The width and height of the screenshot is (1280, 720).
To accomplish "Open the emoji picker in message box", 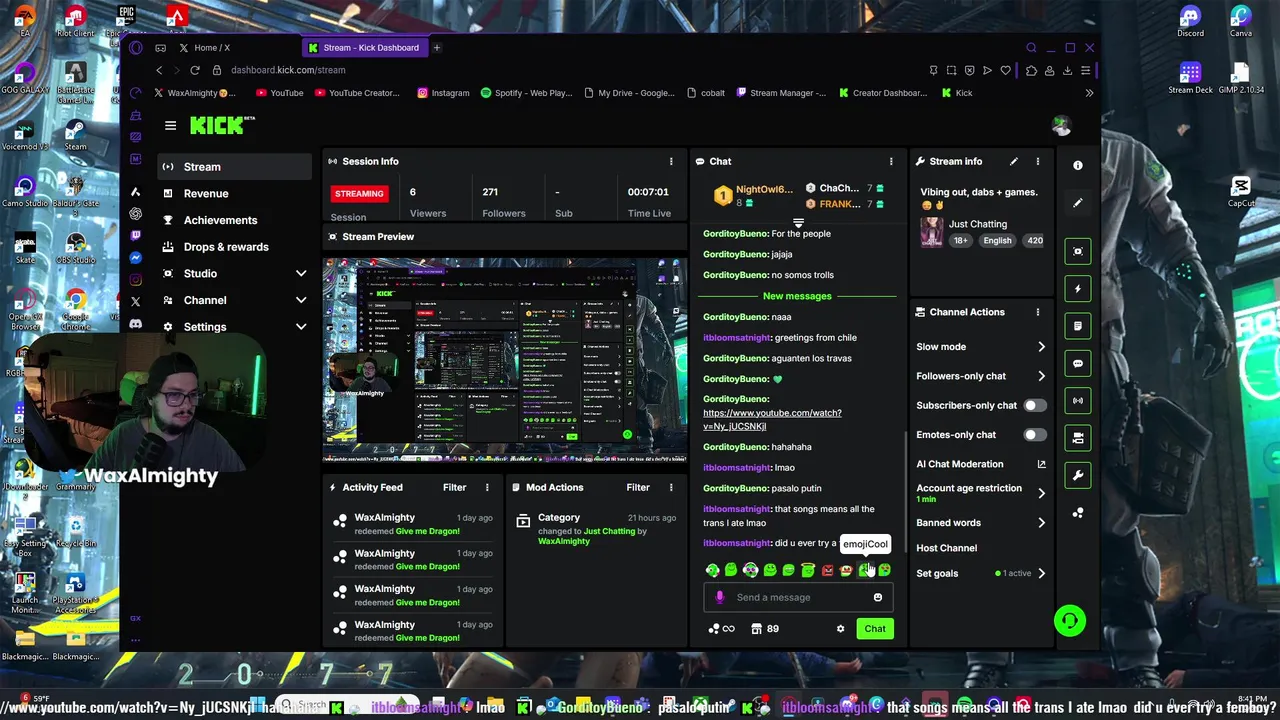I will click(x=878, y=597).
